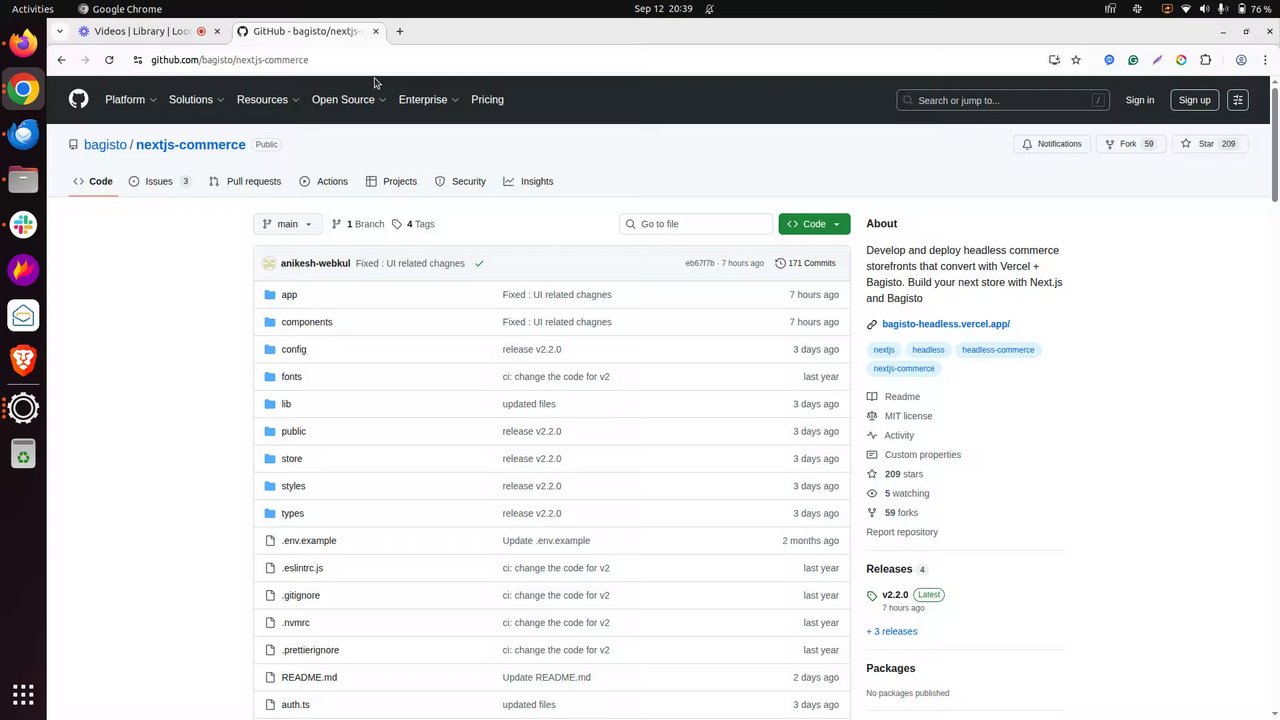
Task: Open the Pricing page
Action: pos(487,100)
